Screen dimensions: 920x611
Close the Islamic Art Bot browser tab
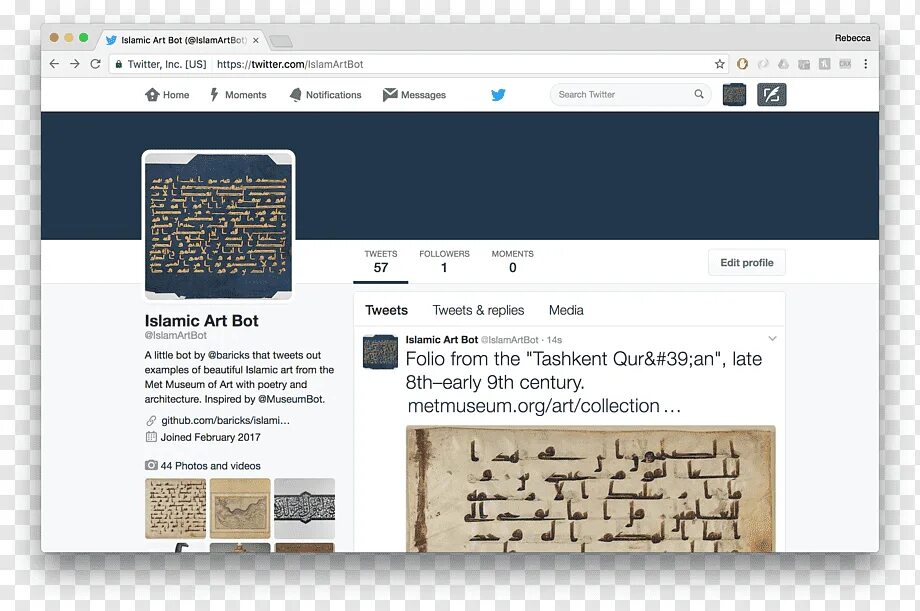[256, 40]
